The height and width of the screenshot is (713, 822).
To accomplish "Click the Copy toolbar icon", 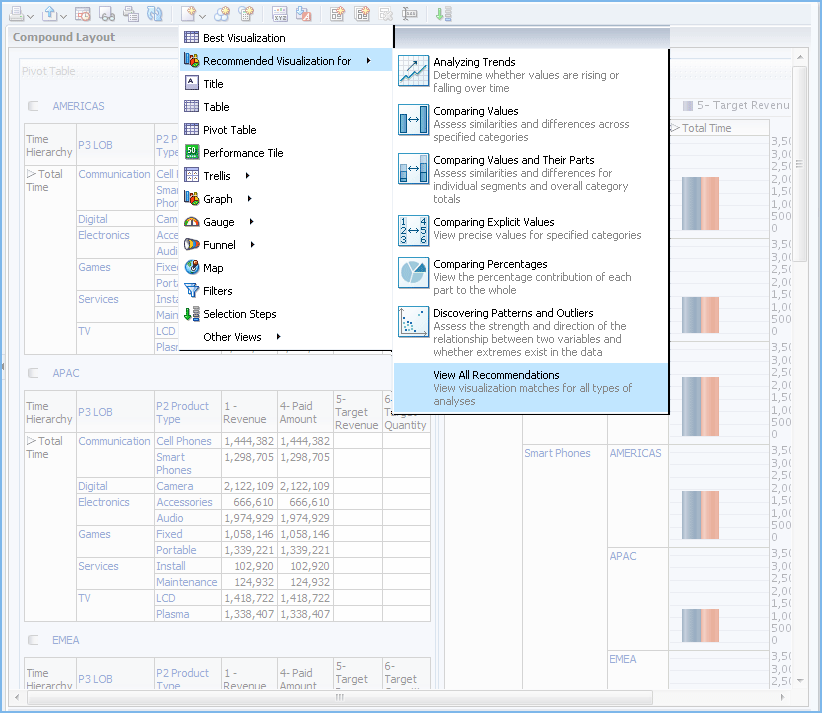I will tap(130, 13).
